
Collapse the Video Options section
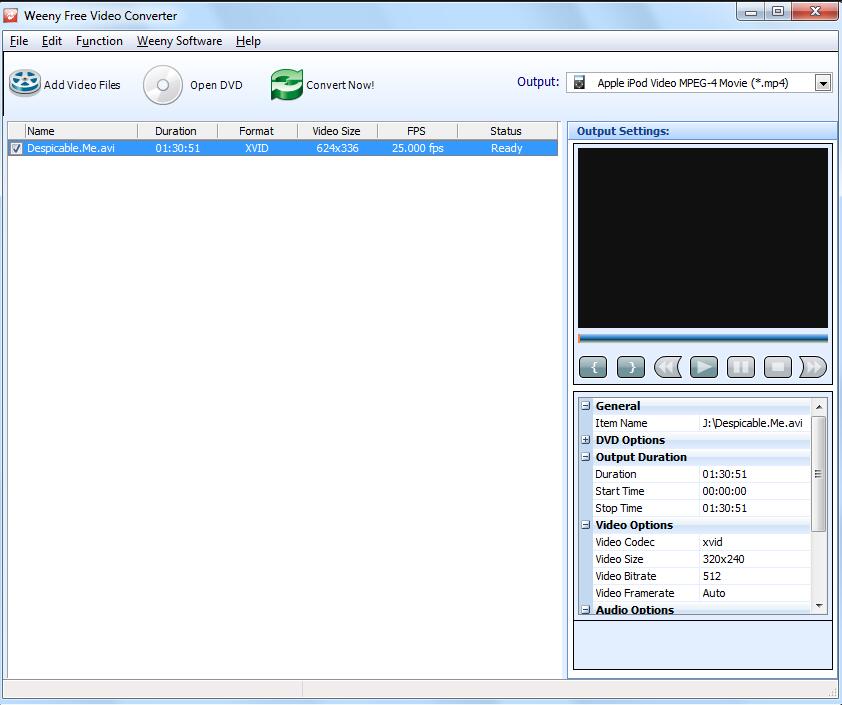pos(584,525)
